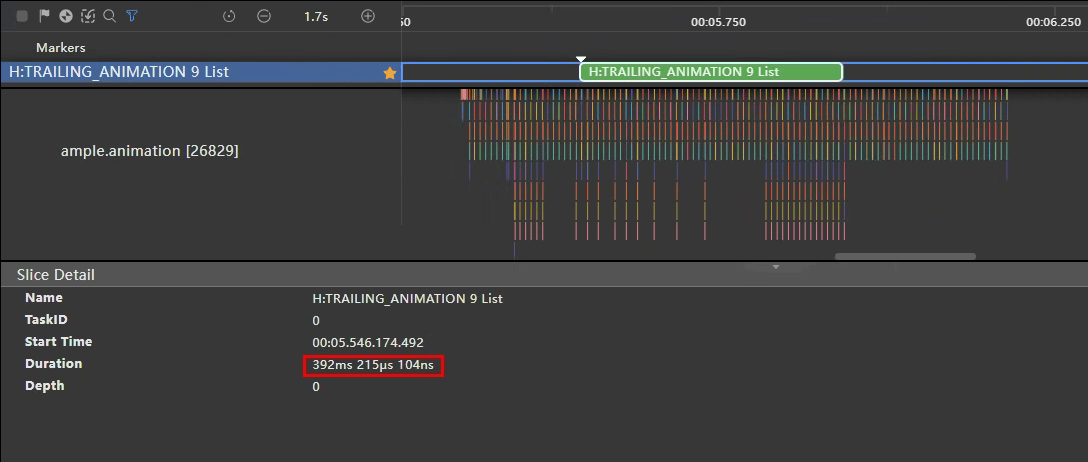1088x462 pixels.
Task: Click the green H:TRAILING_ANIMATION 9 List slice
Action: [711, 72]
